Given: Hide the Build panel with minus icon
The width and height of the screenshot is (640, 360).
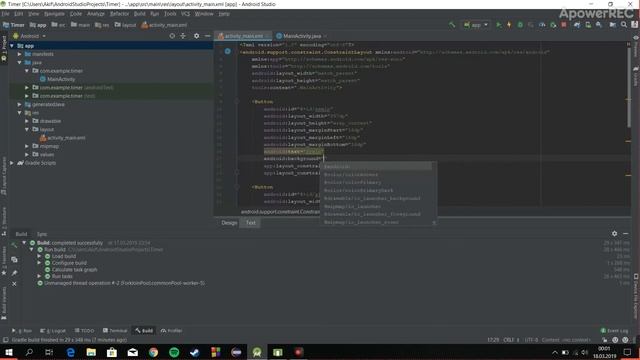Looking at the screenshot, I should pos(625,233).
